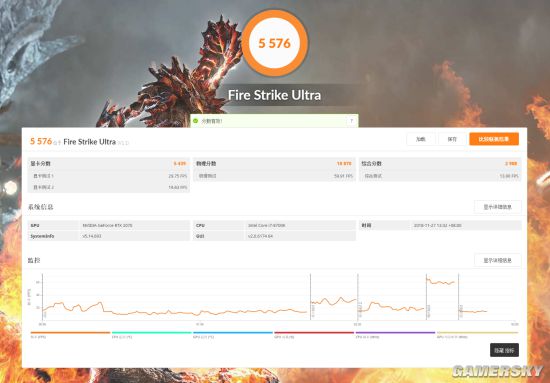The width and height of the screenshot is (550, 383).
Task: Click the orange compare results online button
Action: pos(494,139)
